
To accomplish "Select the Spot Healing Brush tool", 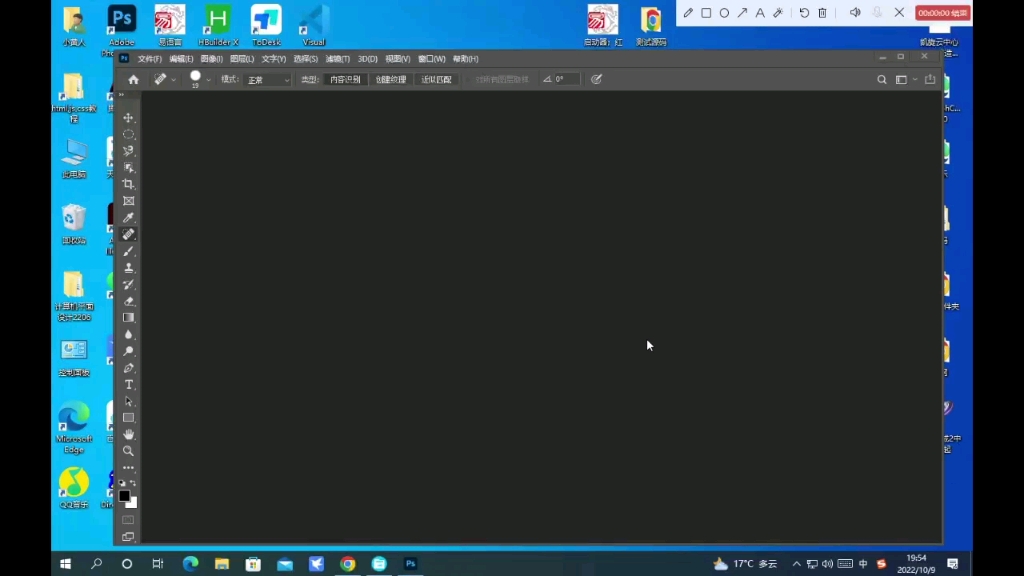I will pyautogui.click(x=128, y=234).
